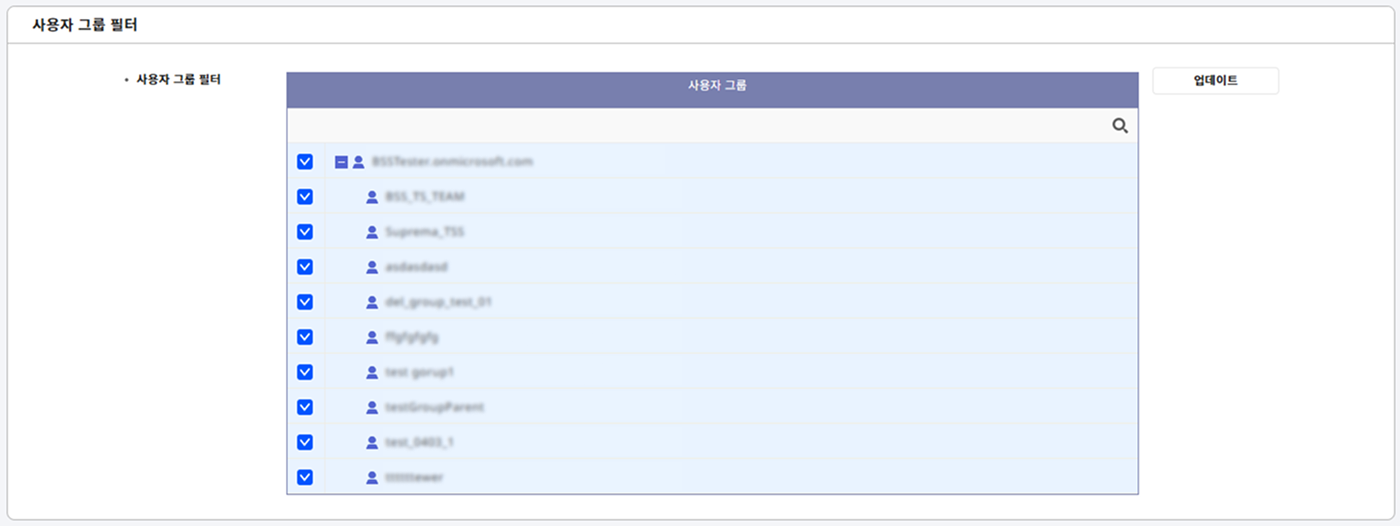
Task: Uncheck the BSSTester.onmicrosoft.com root checkbox
Action: pos(305,162)
